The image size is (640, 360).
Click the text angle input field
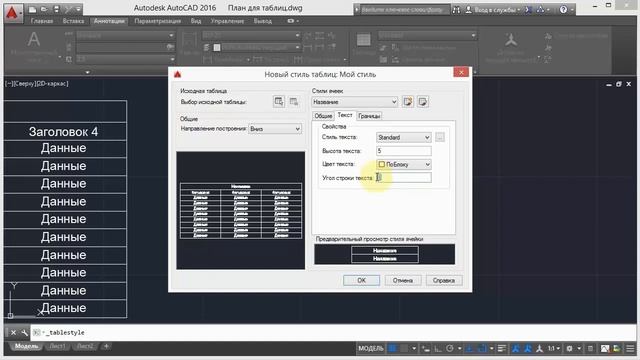point(403,178)
